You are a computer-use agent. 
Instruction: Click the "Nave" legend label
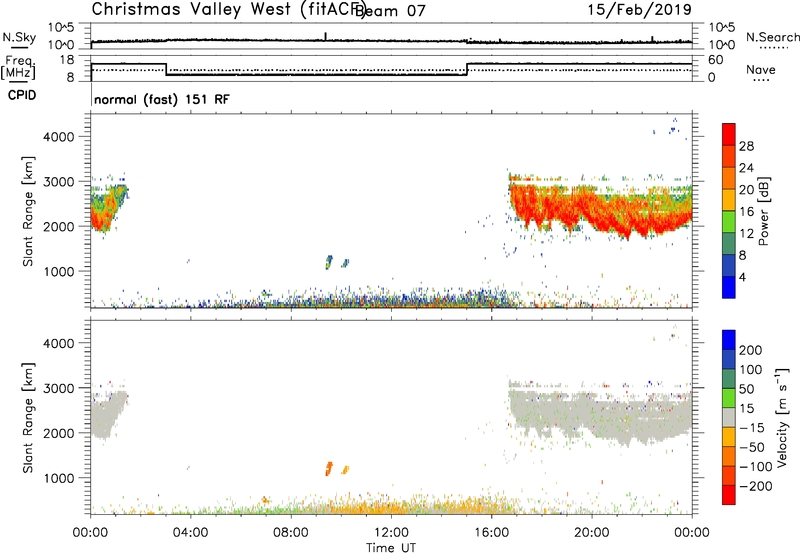pyautogui.click(x=761, y=69)
